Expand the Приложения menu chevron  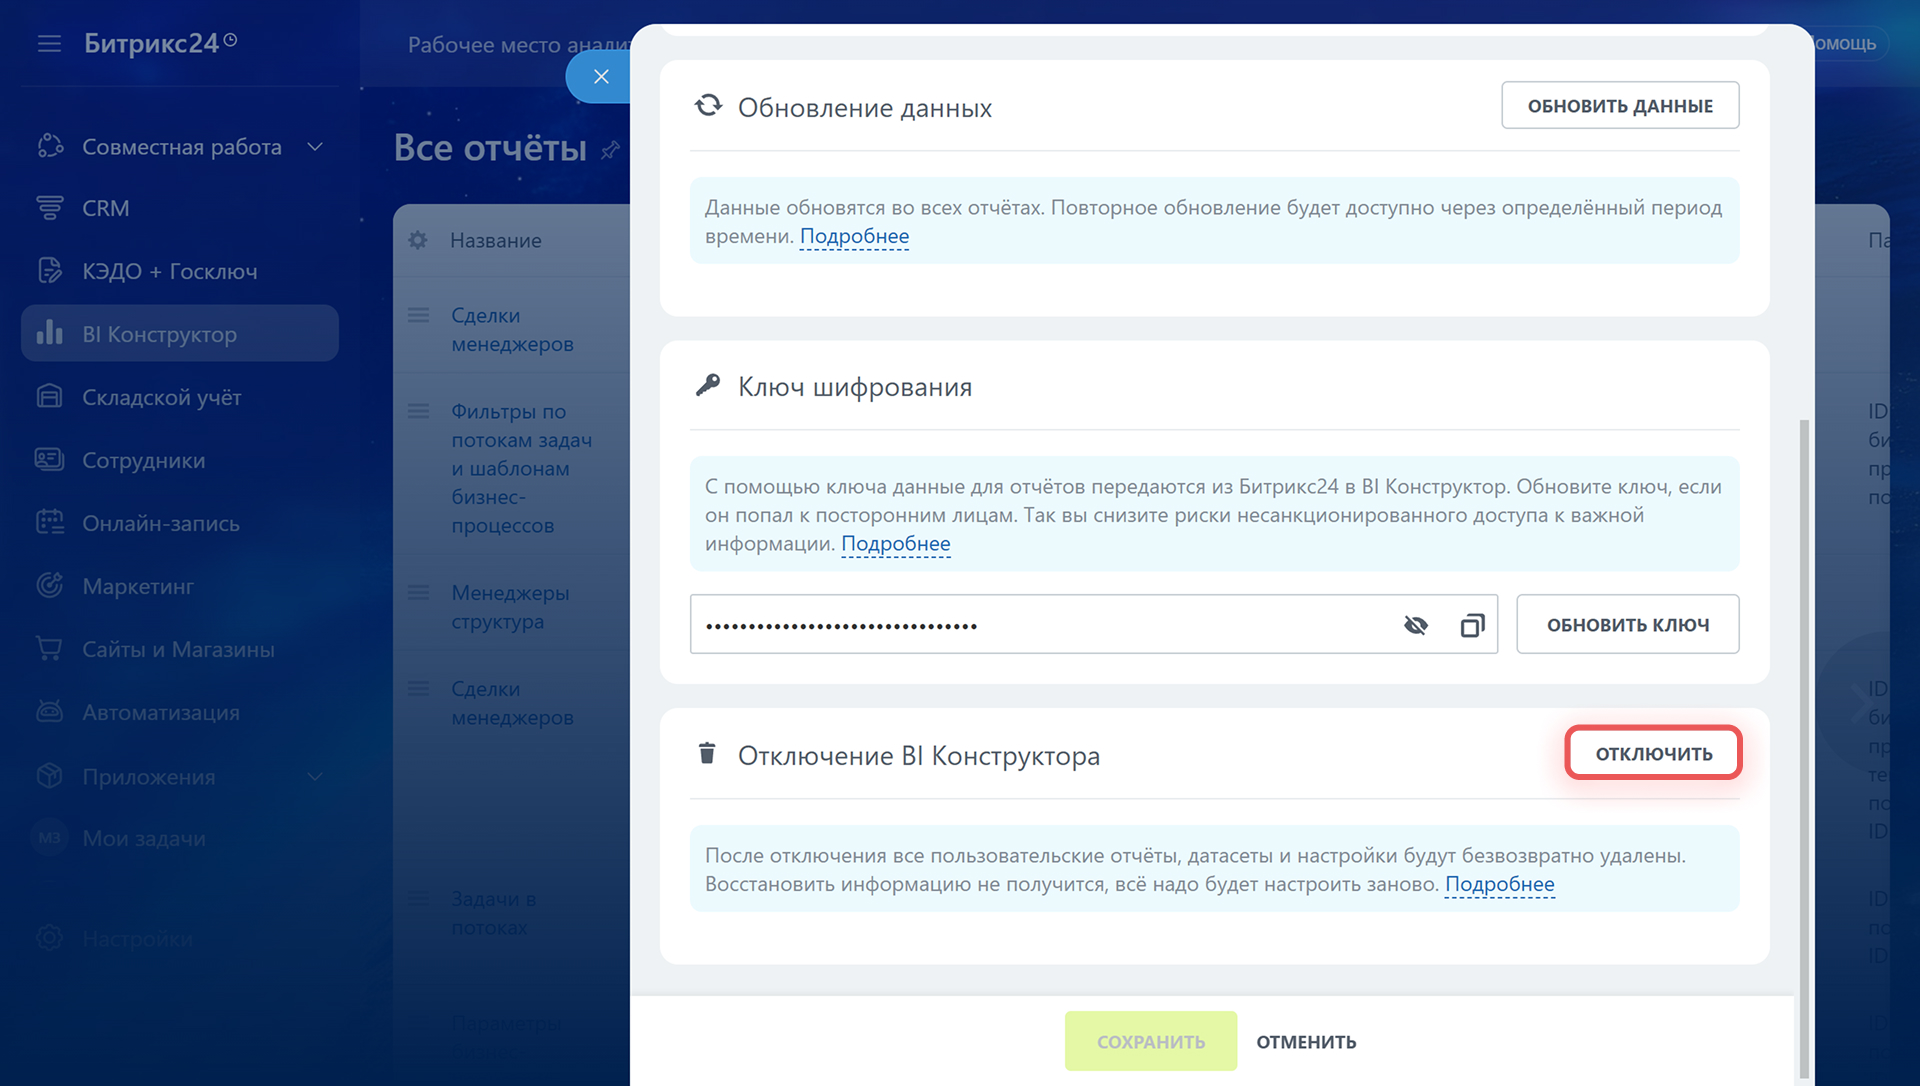(x=315, y=777)
